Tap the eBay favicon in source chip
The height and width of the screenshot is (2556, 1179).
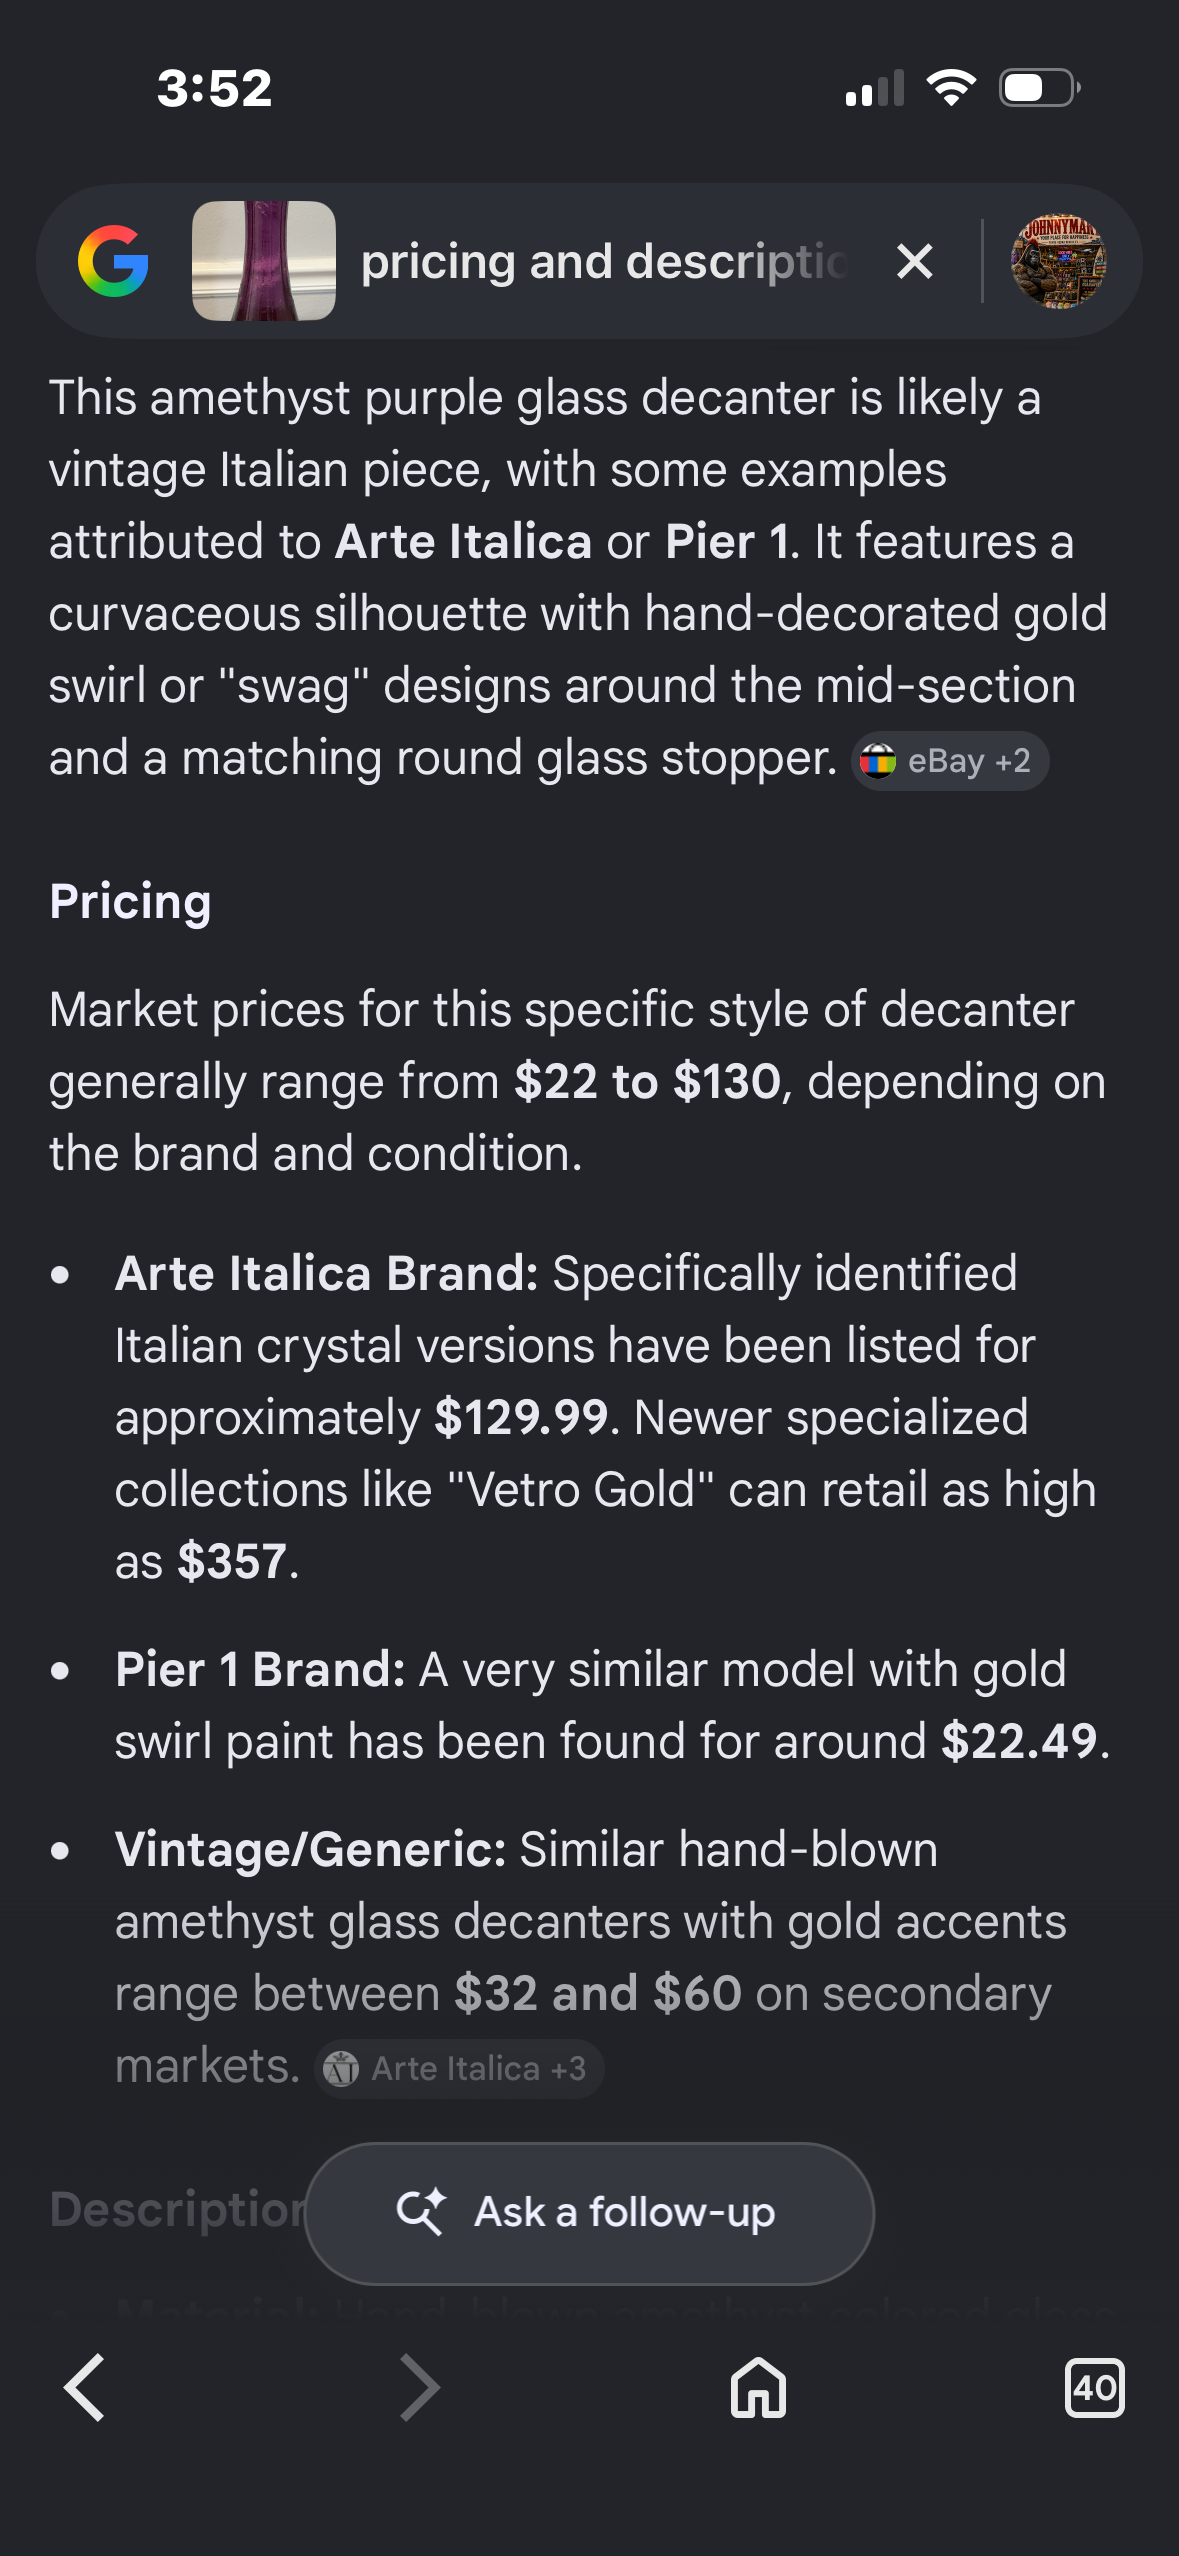(878, 761)
